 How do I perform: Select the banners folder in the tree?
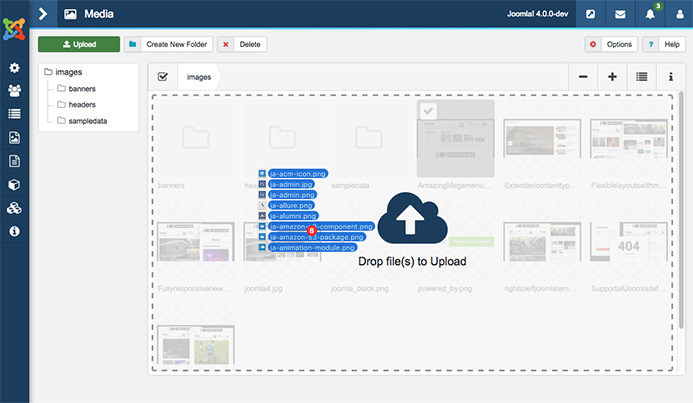pos(76,89)
